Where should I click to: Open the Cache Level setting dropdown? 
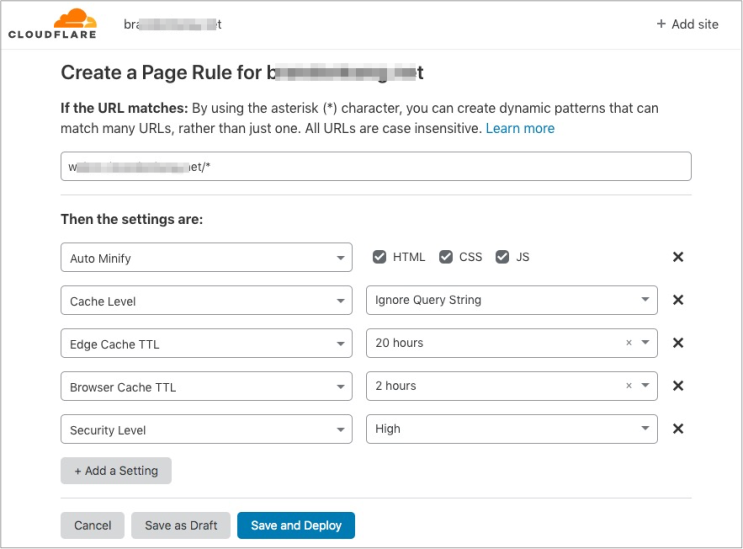(206, 300)
